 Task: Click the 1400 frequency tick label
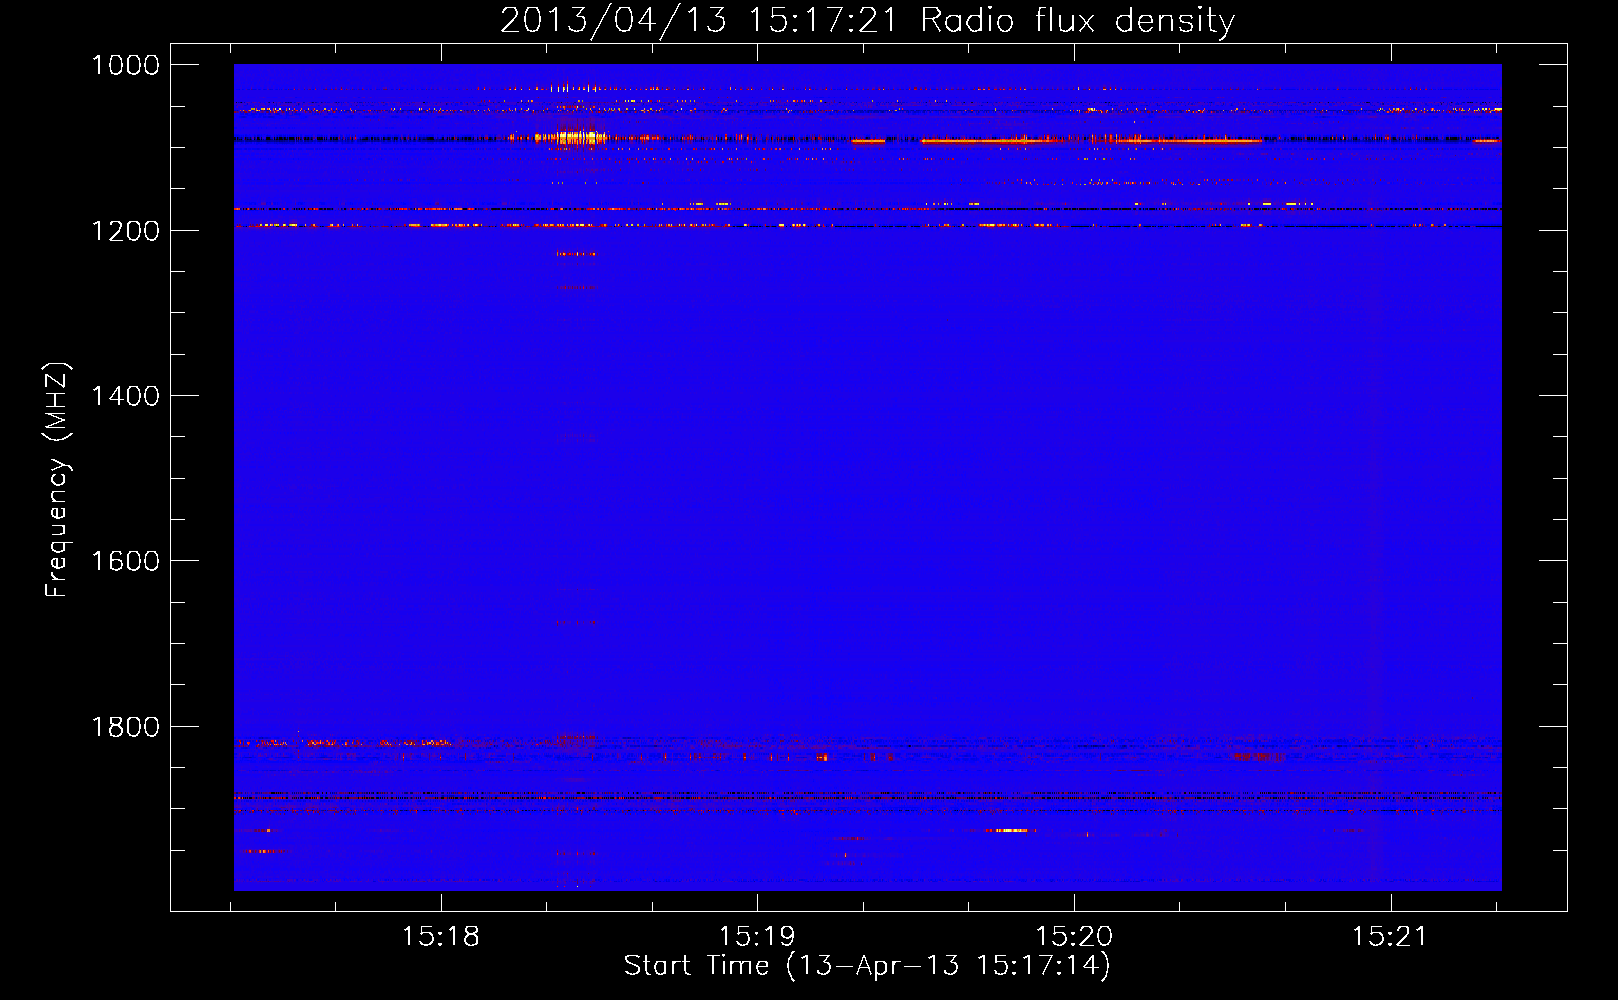[x=125, y=396]
